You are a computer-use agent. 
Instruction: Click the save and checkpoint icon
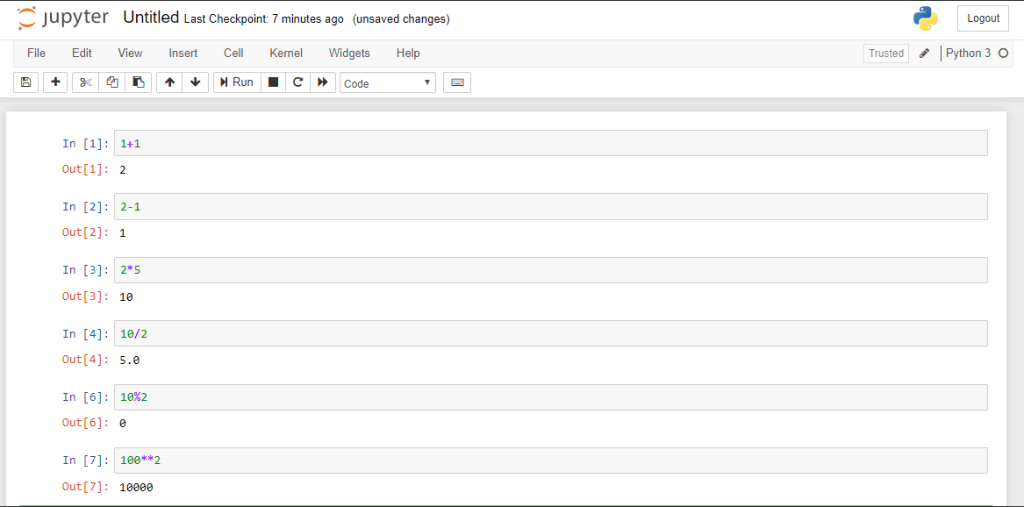(26, 82)
